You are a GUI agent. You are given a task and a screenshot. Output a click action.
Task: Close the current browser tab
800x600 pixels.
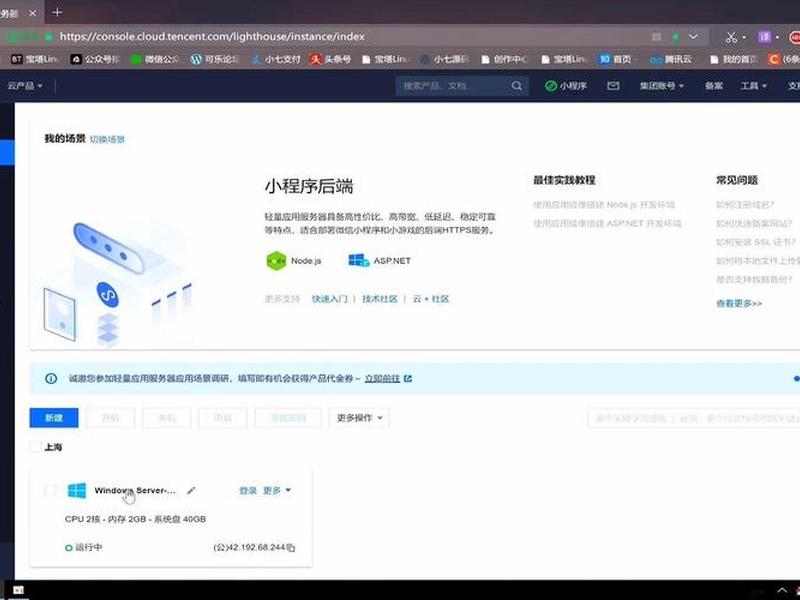tap(32, 13)
